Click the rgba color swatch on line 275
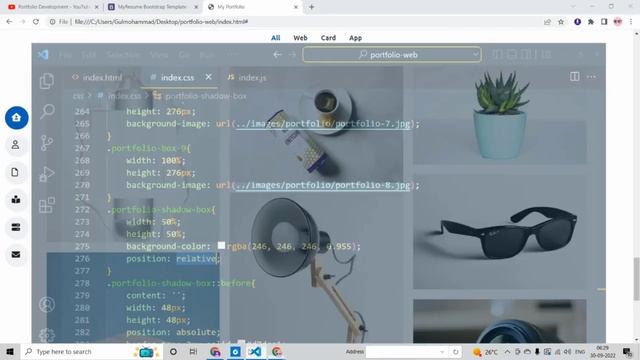 (x=221, y=245)
